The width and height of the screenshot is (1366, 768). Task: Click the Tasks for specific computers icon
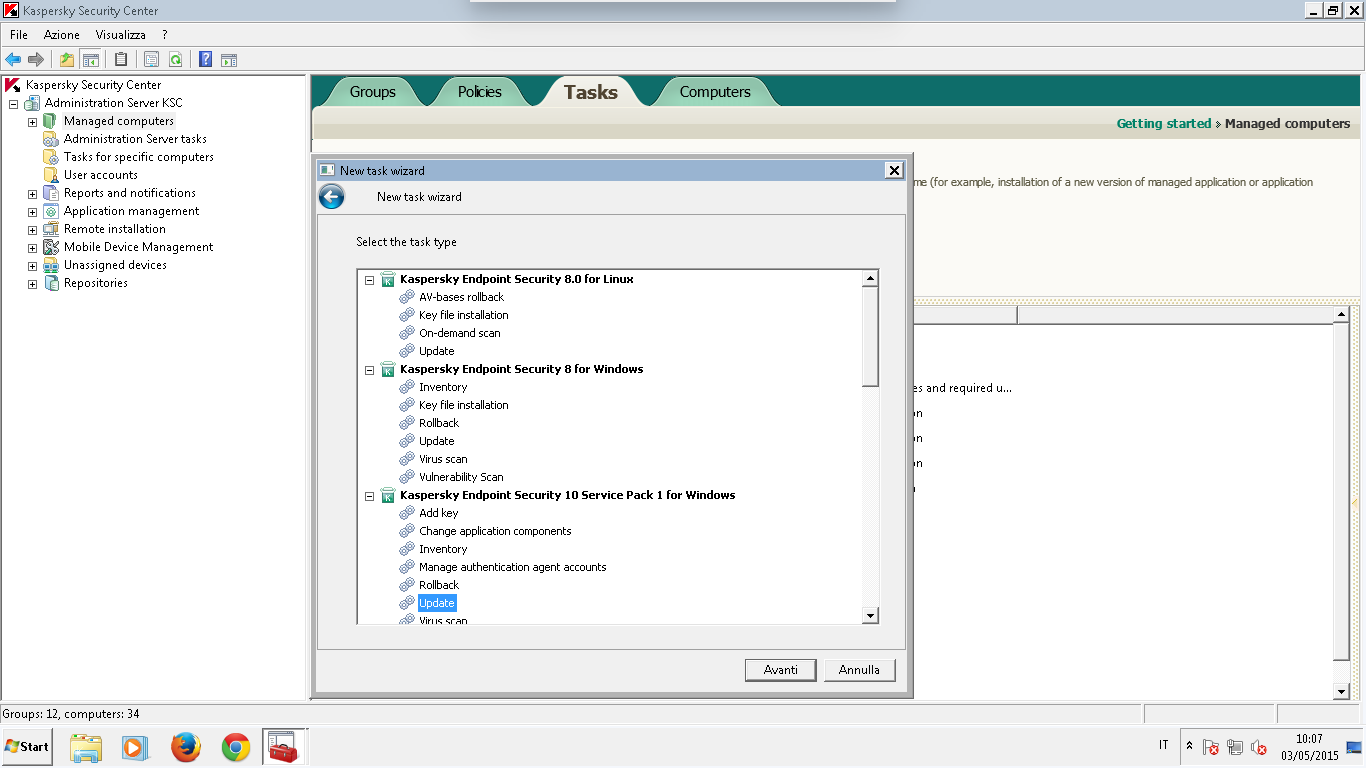coord(51,157)
